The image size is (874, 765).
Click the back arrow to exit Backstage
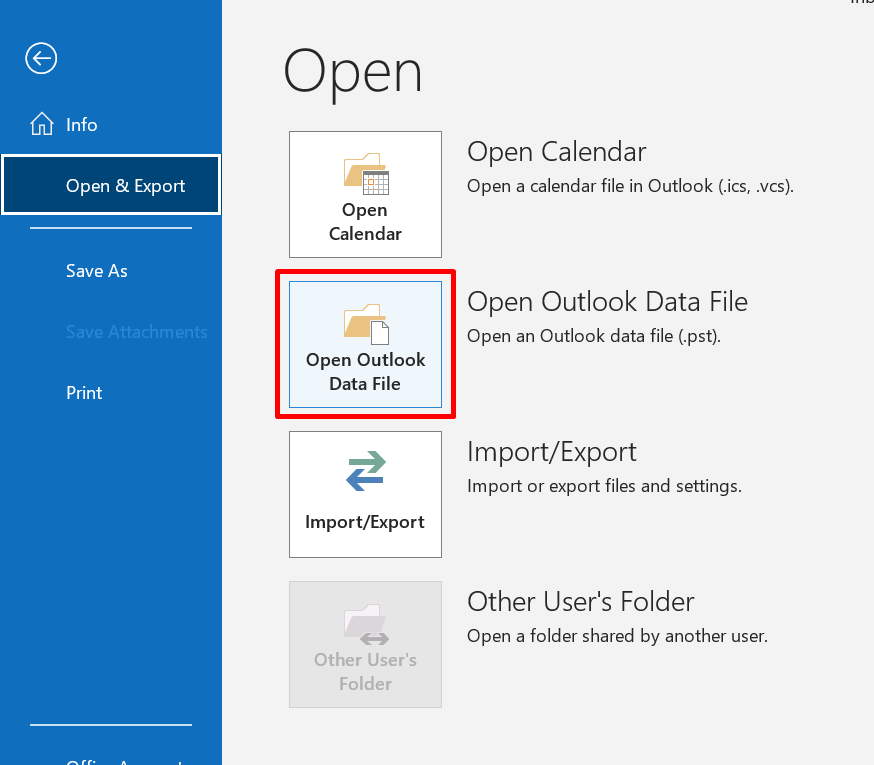click(41, 59)
